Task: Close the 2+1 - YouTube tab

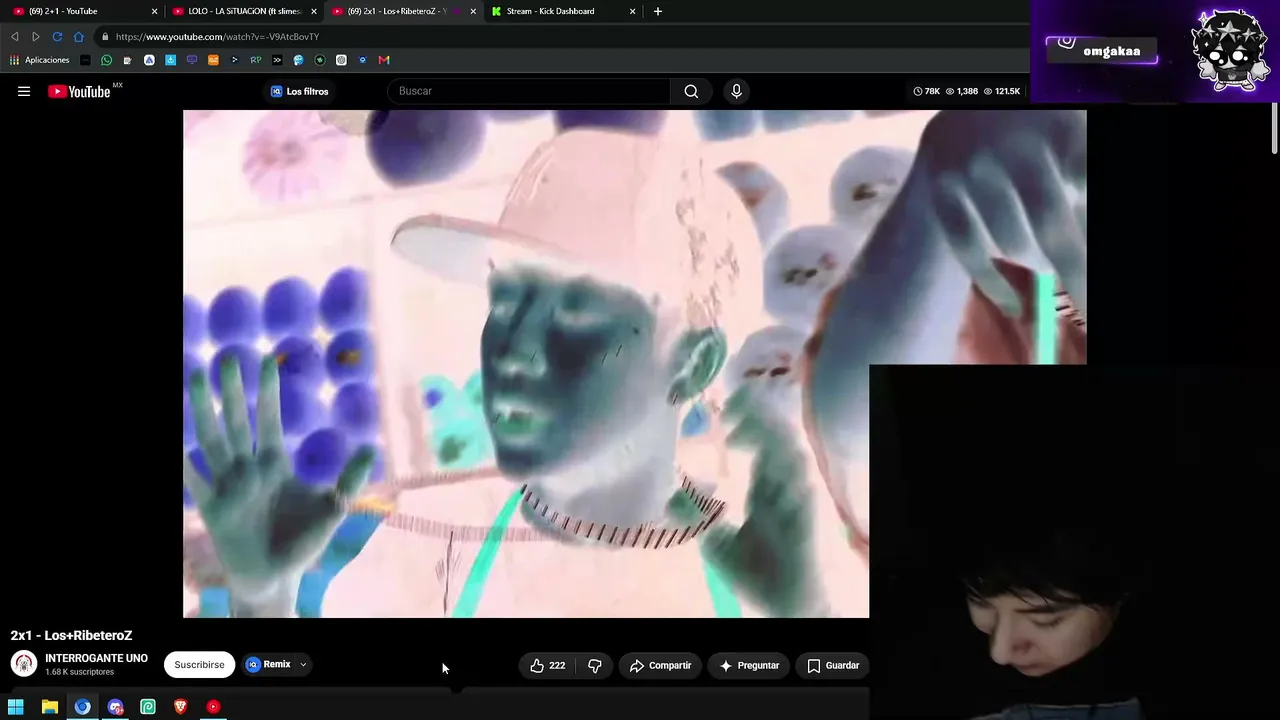Action: (x=154, y=11)
